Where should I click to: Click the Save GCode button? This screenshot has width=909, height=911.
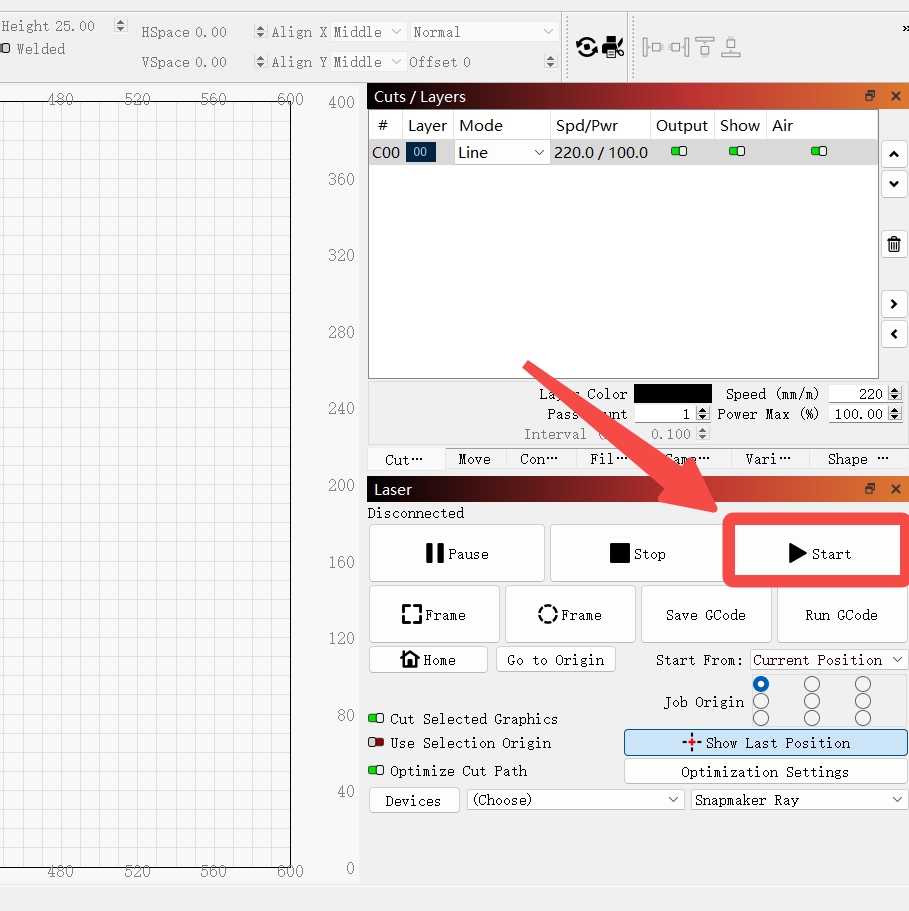[706, 614]
